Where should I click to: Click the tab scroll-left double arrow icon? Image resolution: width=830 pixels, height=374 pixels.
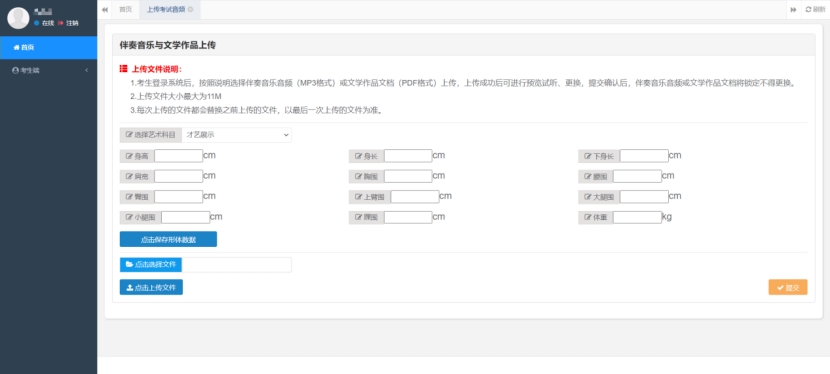pos(105,10)
